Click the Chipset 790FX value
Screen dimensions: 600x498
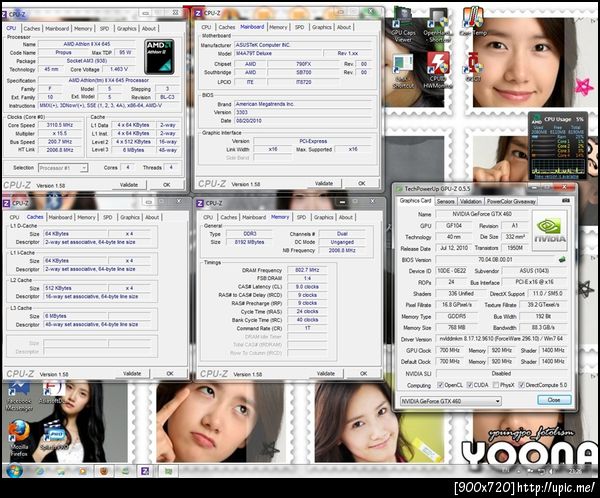pyautogui.click(x=303, y=64)
